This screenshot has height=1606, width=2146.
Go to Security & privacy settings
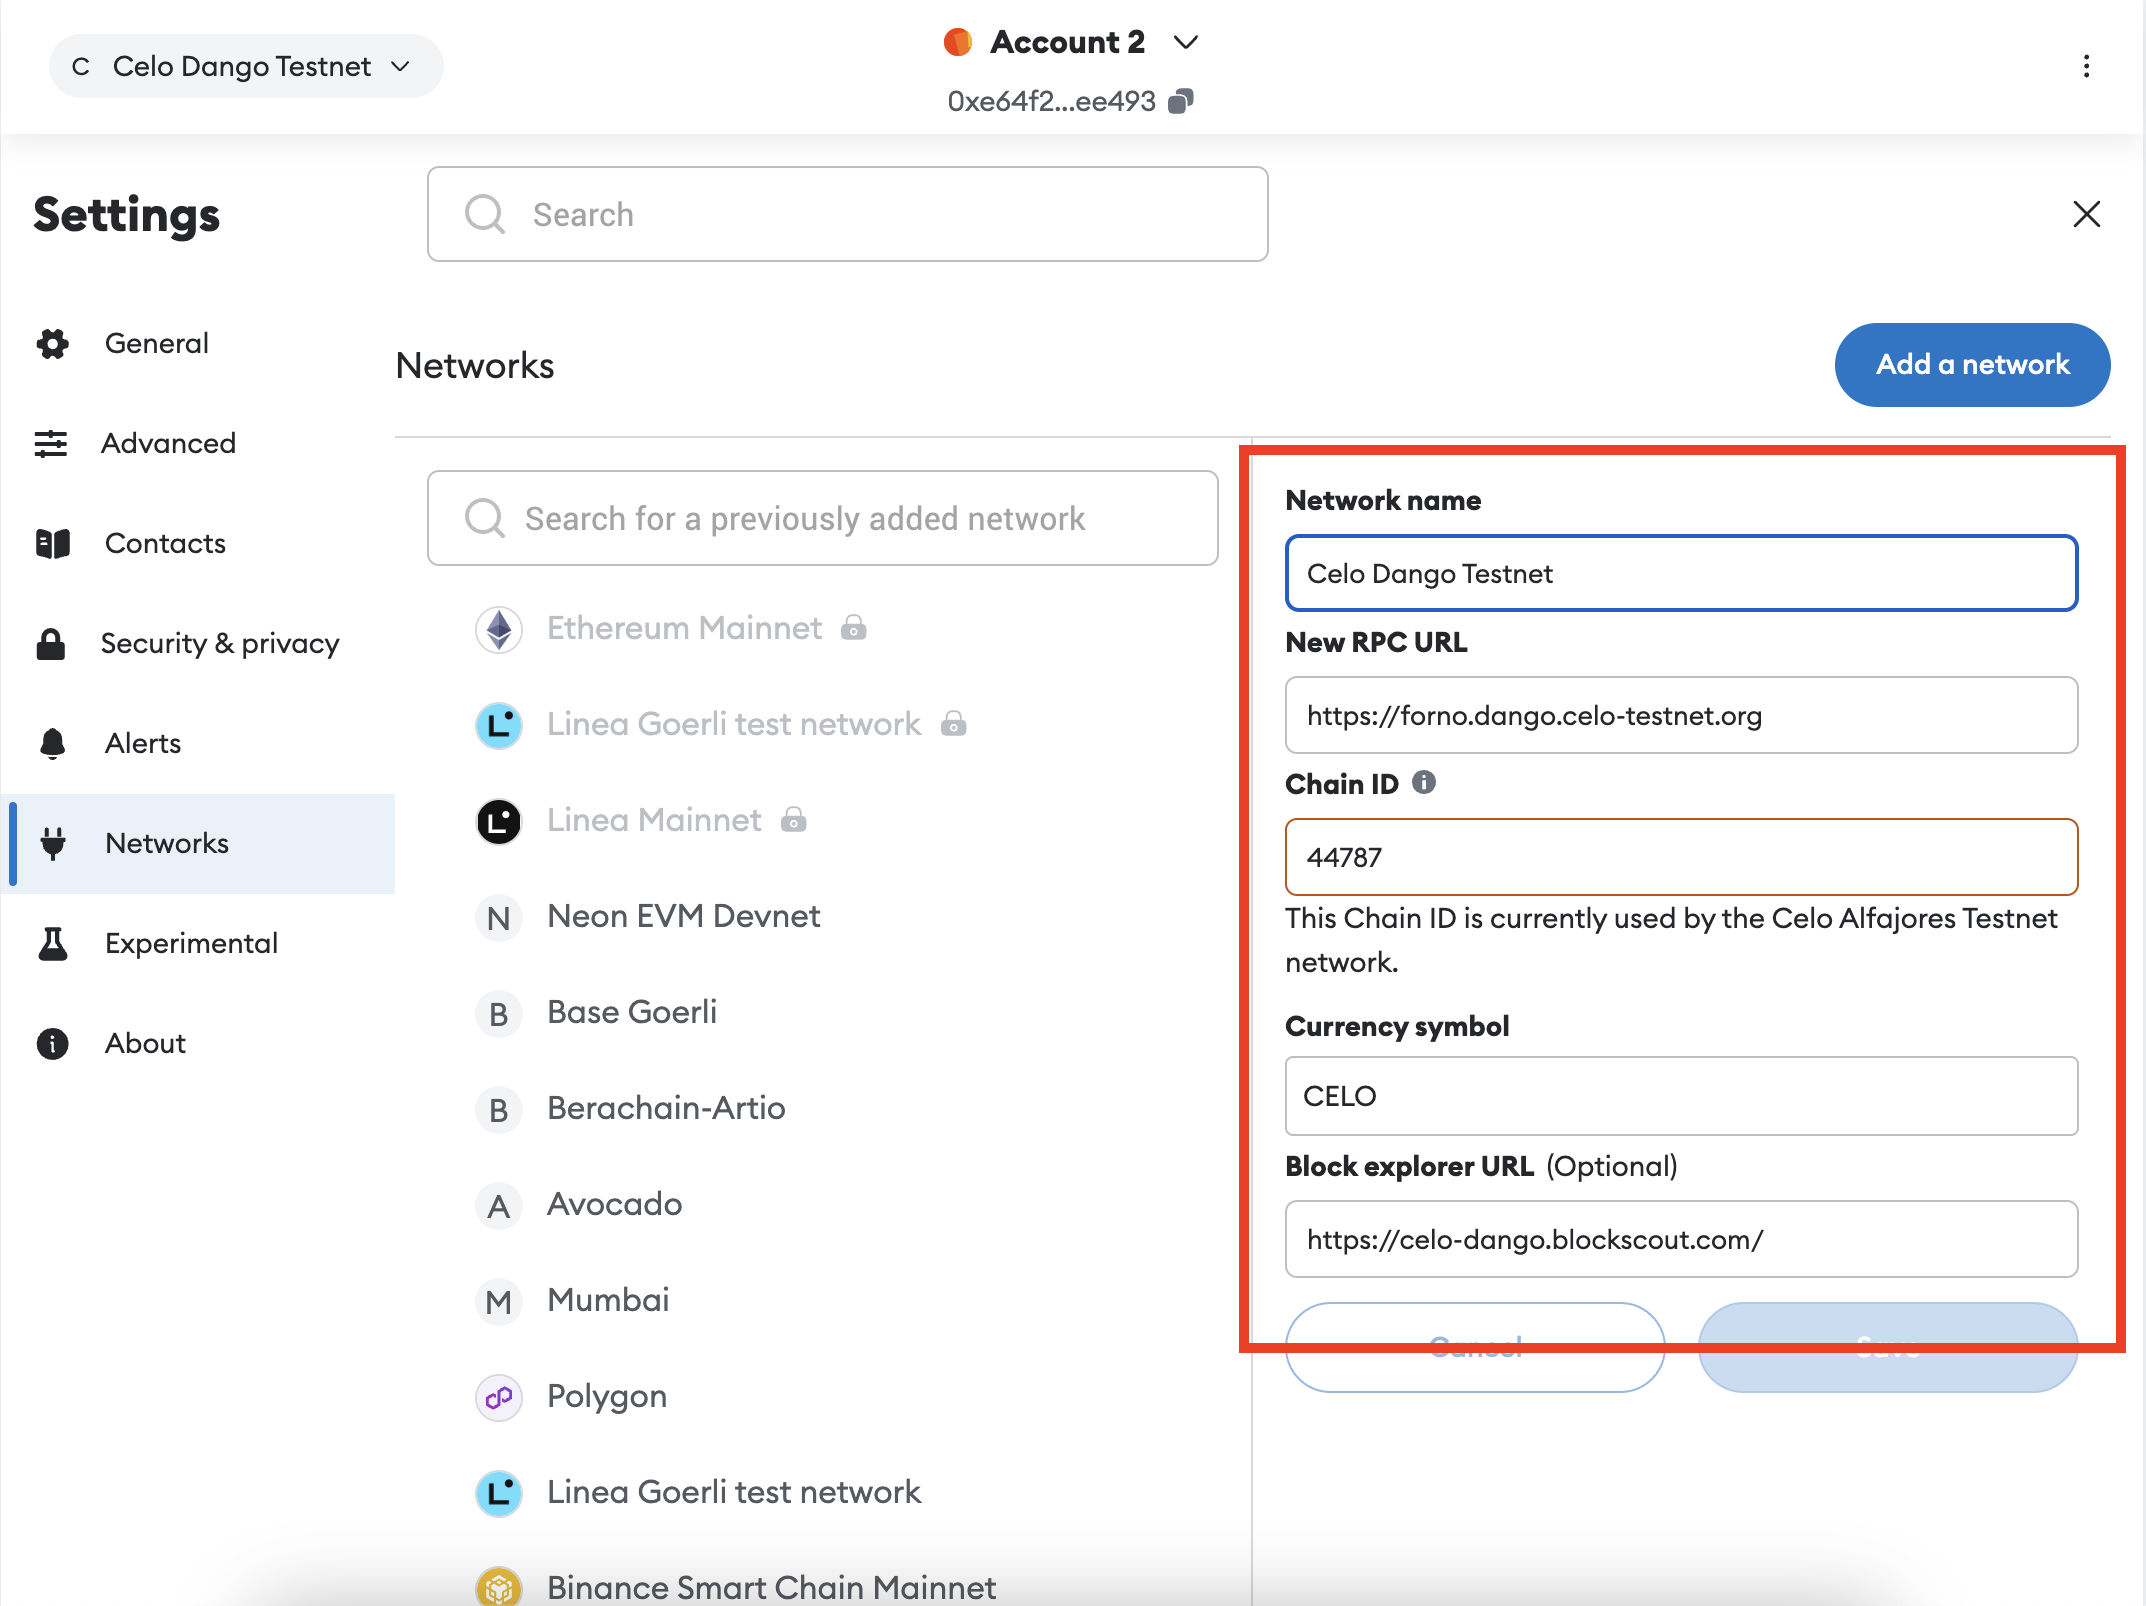[x=220, y=643]
